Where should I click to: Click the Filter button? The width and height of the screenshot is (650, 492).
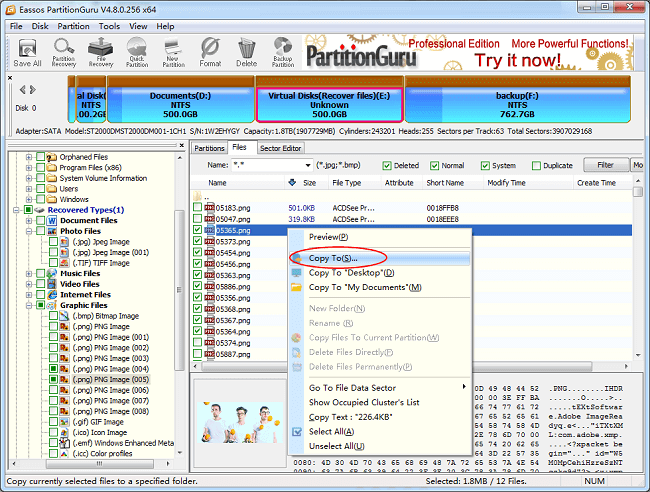click(605, 165)
